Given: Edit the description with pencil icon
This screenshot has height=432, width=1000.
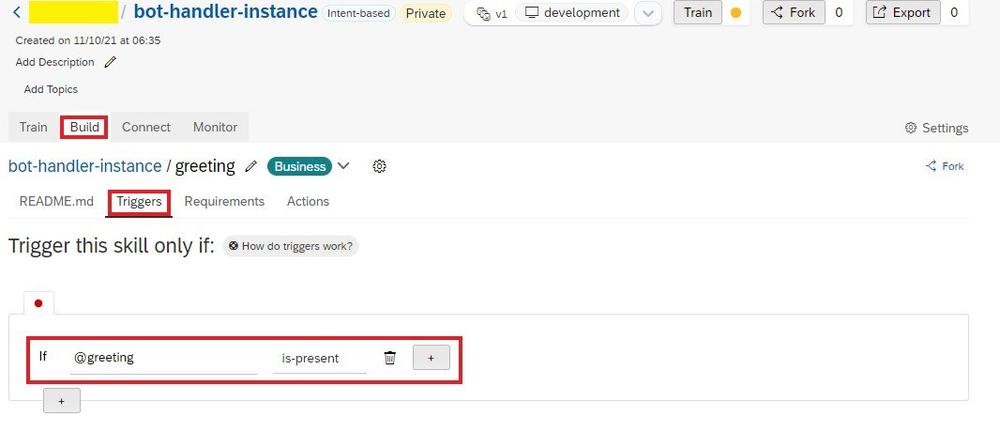Looking at the screenshot, I should [x=110, y=62].
